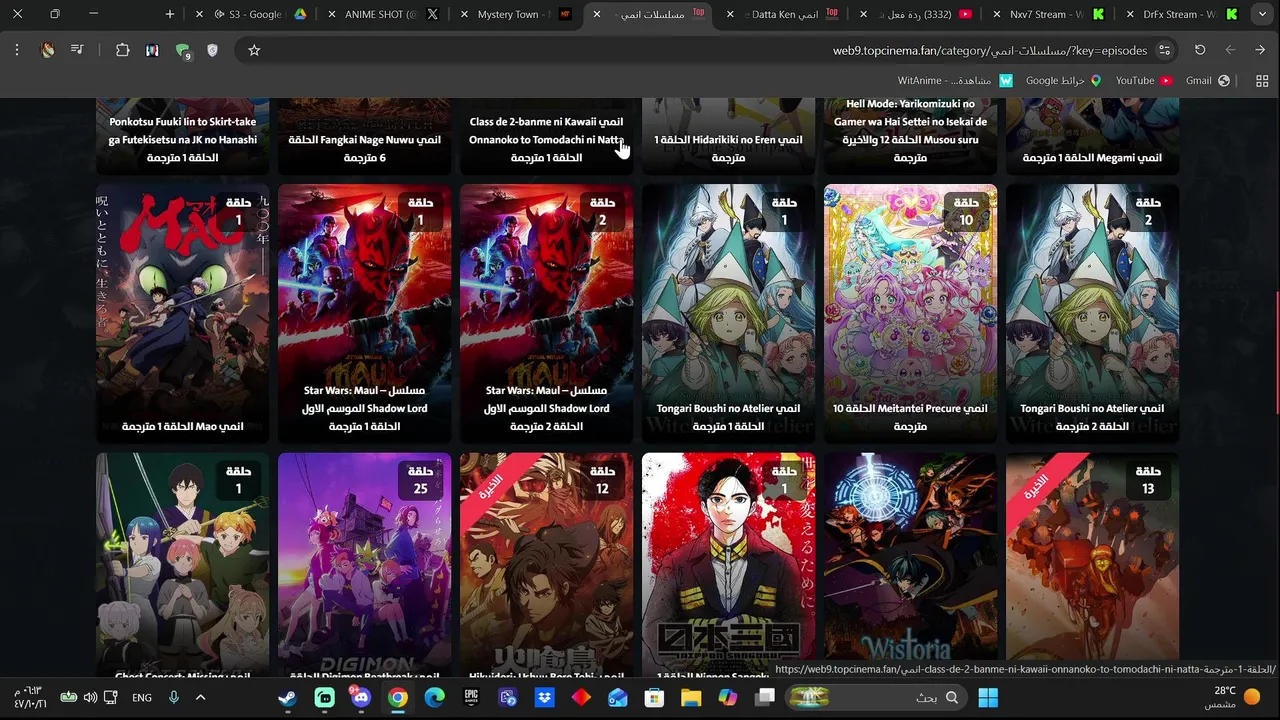Open Microsoft Store from the taskbar

click(654, 697)
